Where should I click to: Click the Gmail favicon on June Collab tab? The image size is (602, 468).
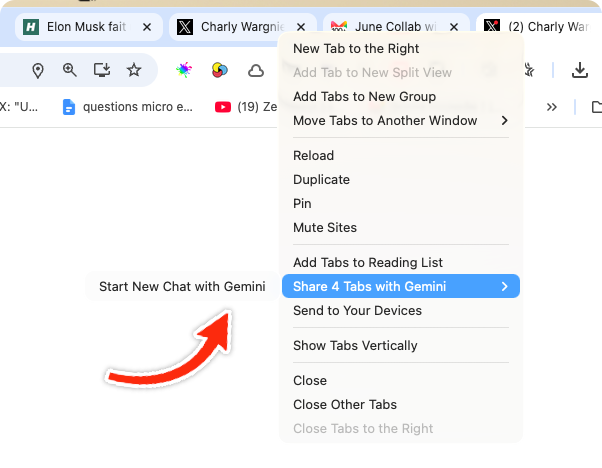(339, 26)
